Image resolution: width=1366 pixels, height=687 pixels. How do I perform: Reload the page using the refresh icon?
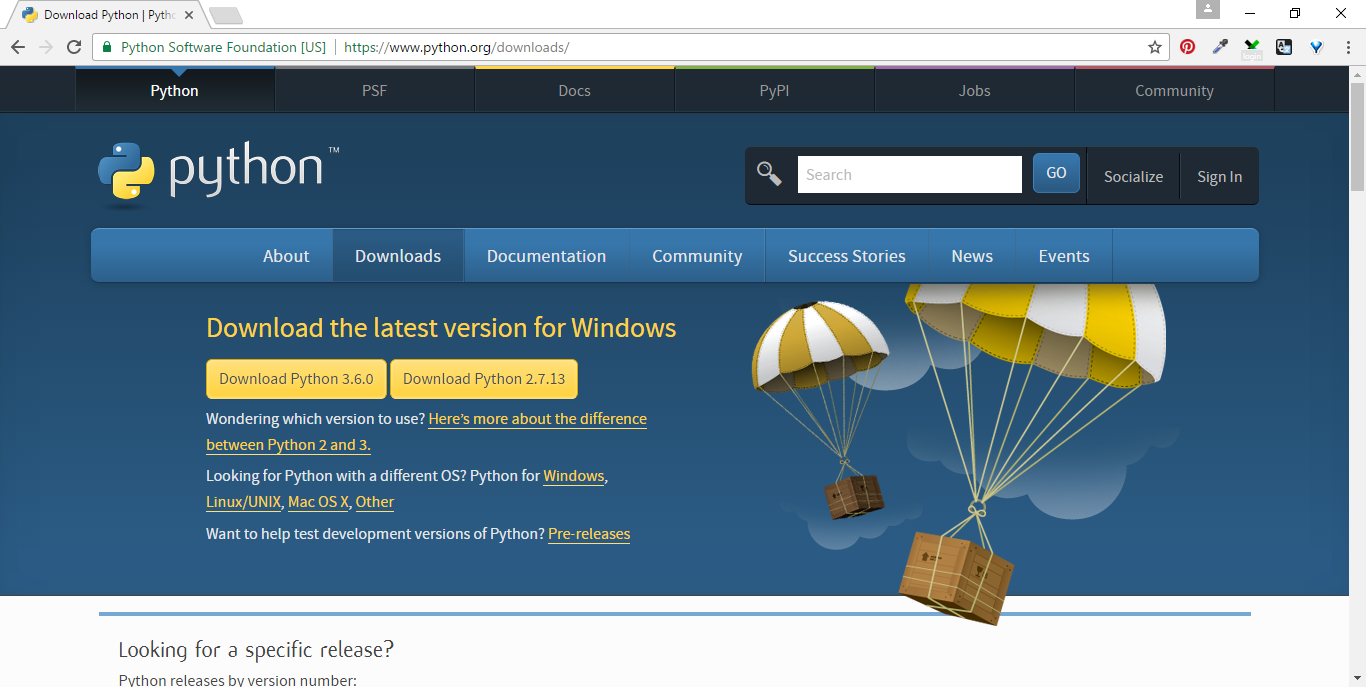coord(74,47)
